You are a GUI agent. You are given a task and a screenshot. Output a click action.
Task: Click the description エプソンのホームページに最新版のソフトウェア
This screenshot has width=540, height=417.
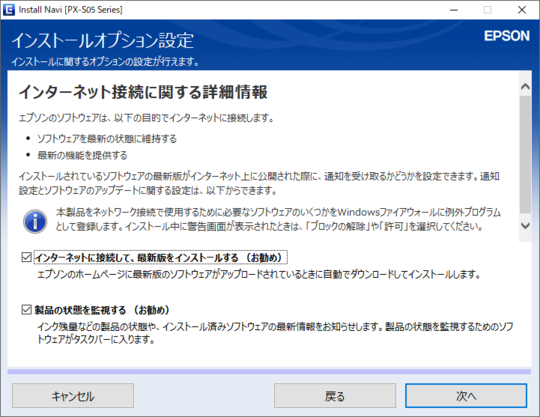[x=259, y=274]
